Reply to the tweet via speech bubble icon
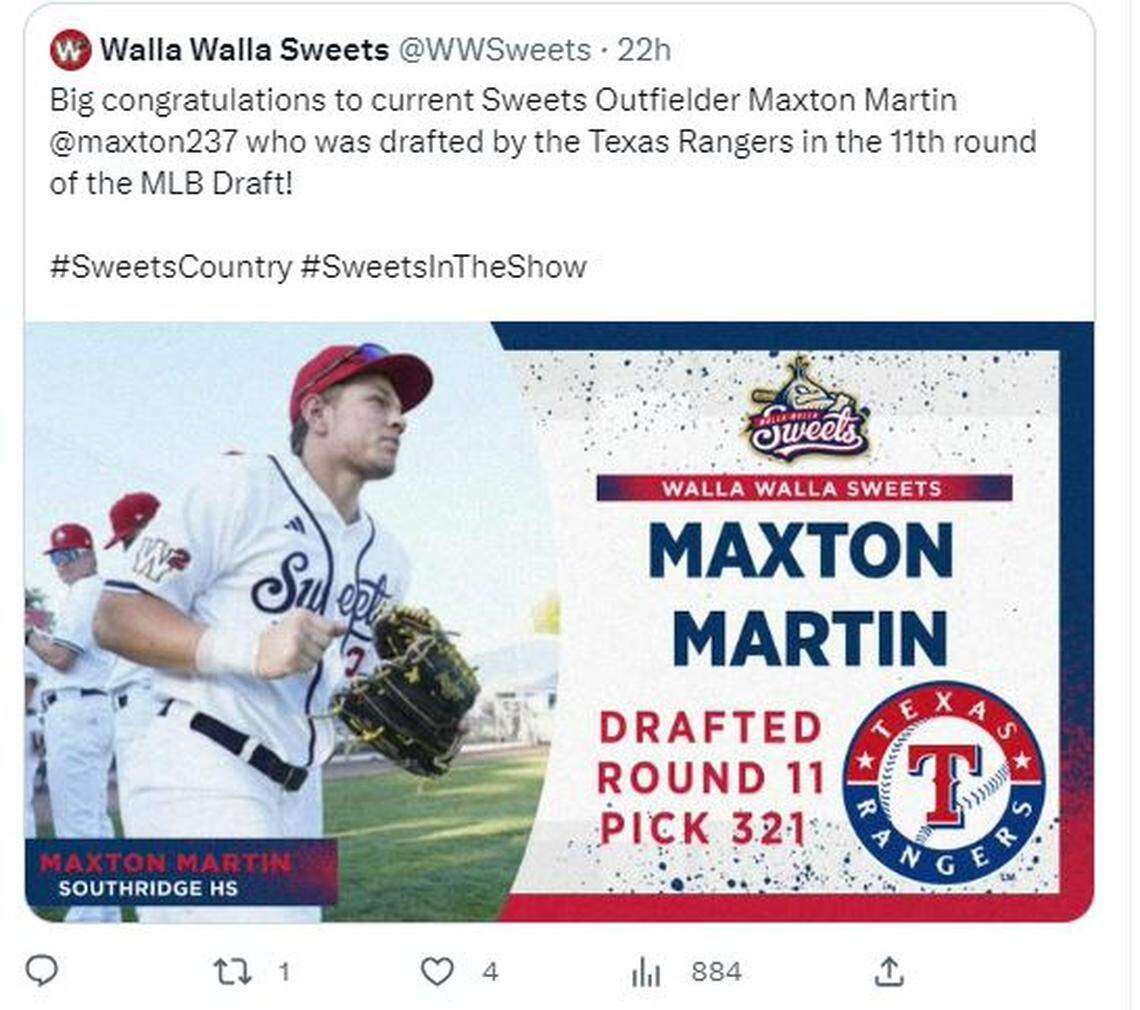This screenshot has width=1140, height=1010. click(x=42, y=970)
